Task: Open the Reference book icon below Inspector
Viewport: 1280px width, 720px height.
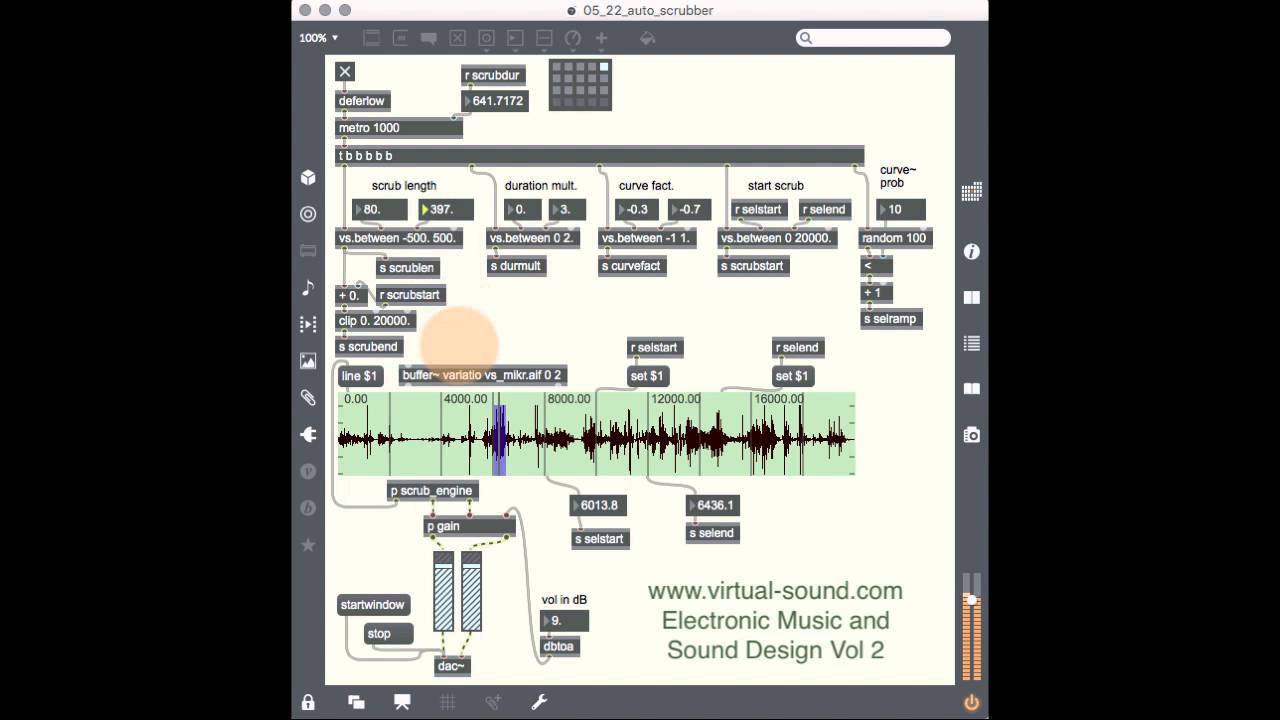Action: 971,297
